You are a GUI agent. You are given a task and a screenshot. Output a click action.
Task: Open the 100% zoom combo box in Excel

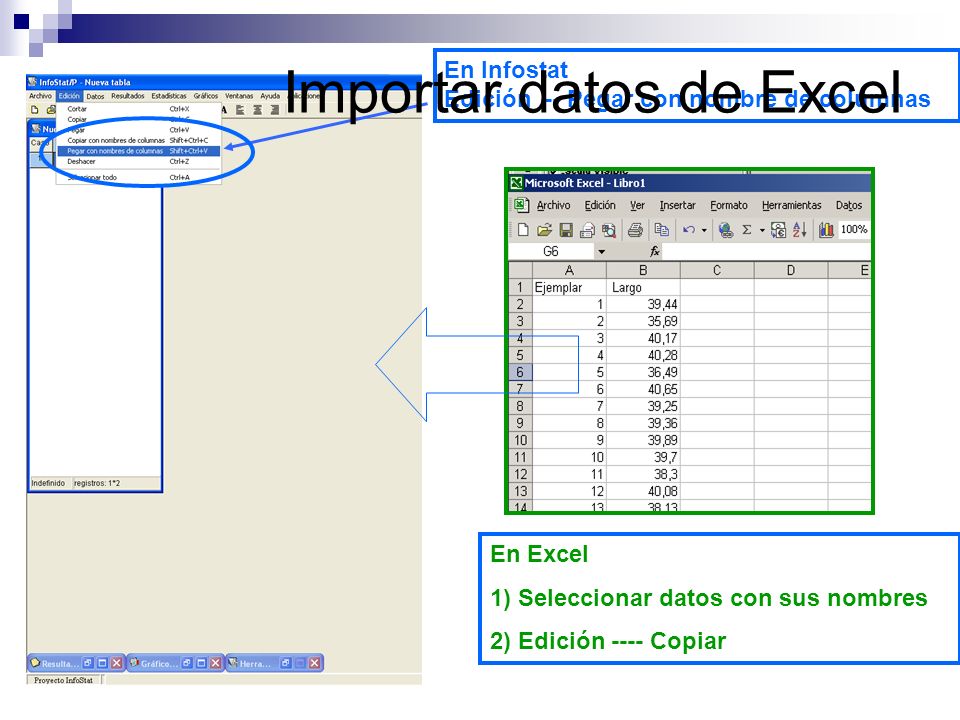854,230
